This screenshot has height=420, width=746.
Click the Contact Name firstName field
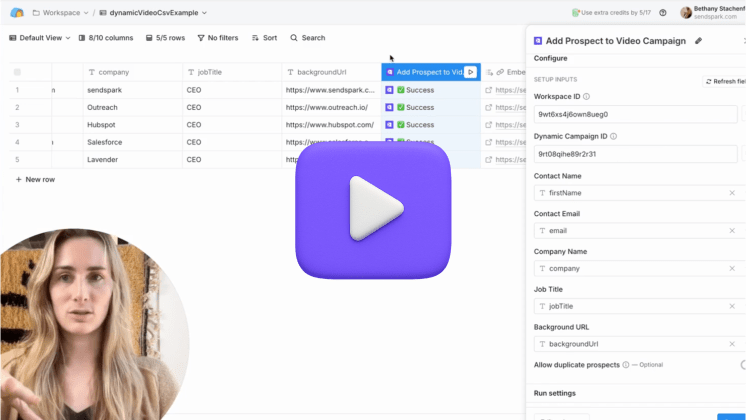tap(638, 193)
